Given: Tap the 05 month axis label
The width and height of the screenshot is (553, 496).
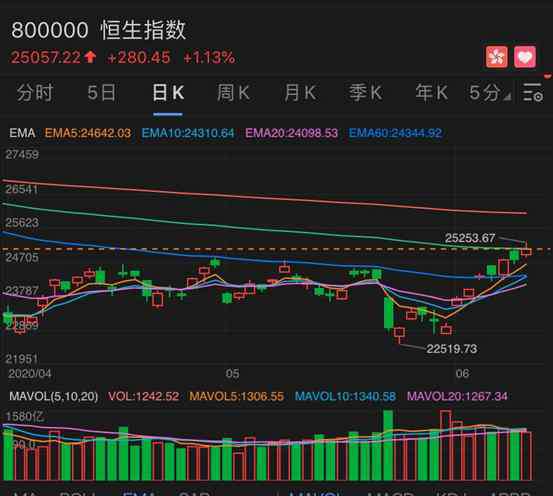Looking at the screenshot, I should pyautogui.click(x=232, y=374).
